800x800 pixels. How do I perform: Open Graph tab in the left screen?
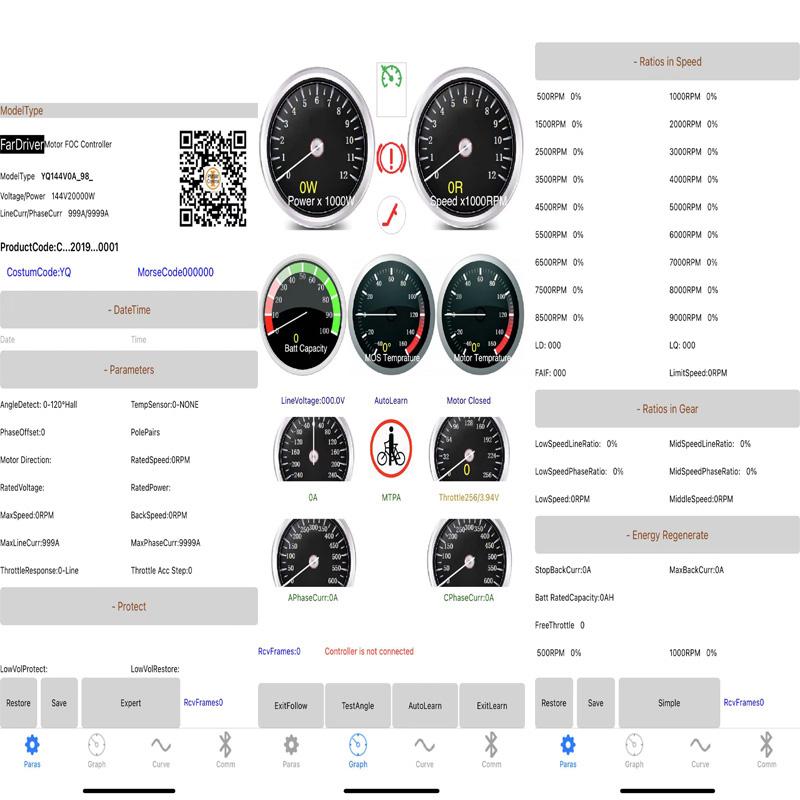pos(96,751)
